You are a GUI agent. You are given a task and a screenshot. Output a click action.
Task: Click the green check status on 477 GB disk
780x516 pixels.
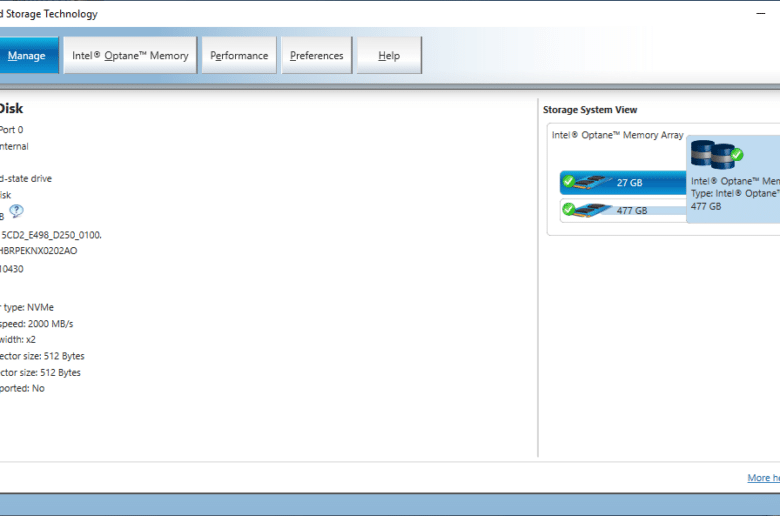click(569, 208)
